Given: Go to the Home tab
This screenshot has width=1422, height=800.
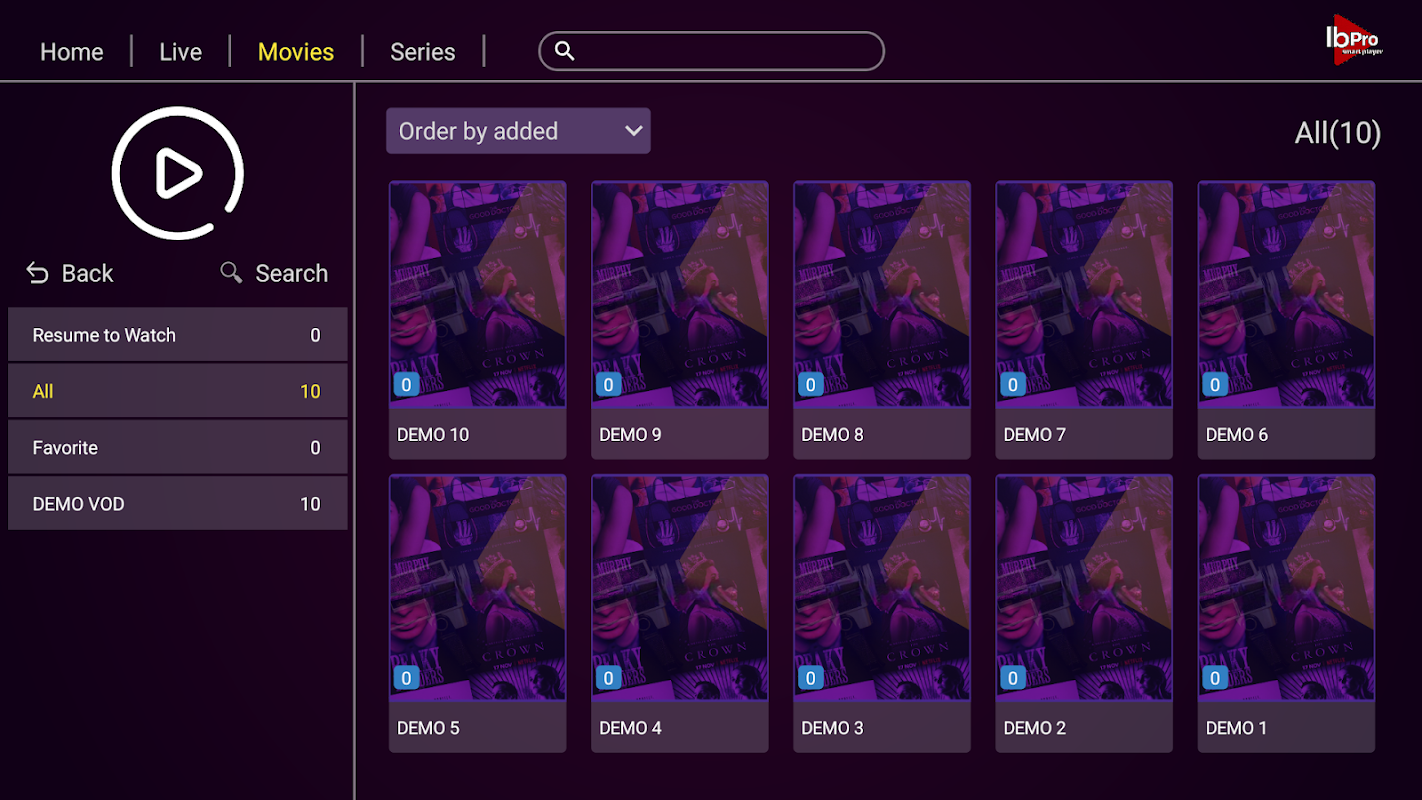Looking at the screenshot, I should pyautogui.click(x=72, y=52).
